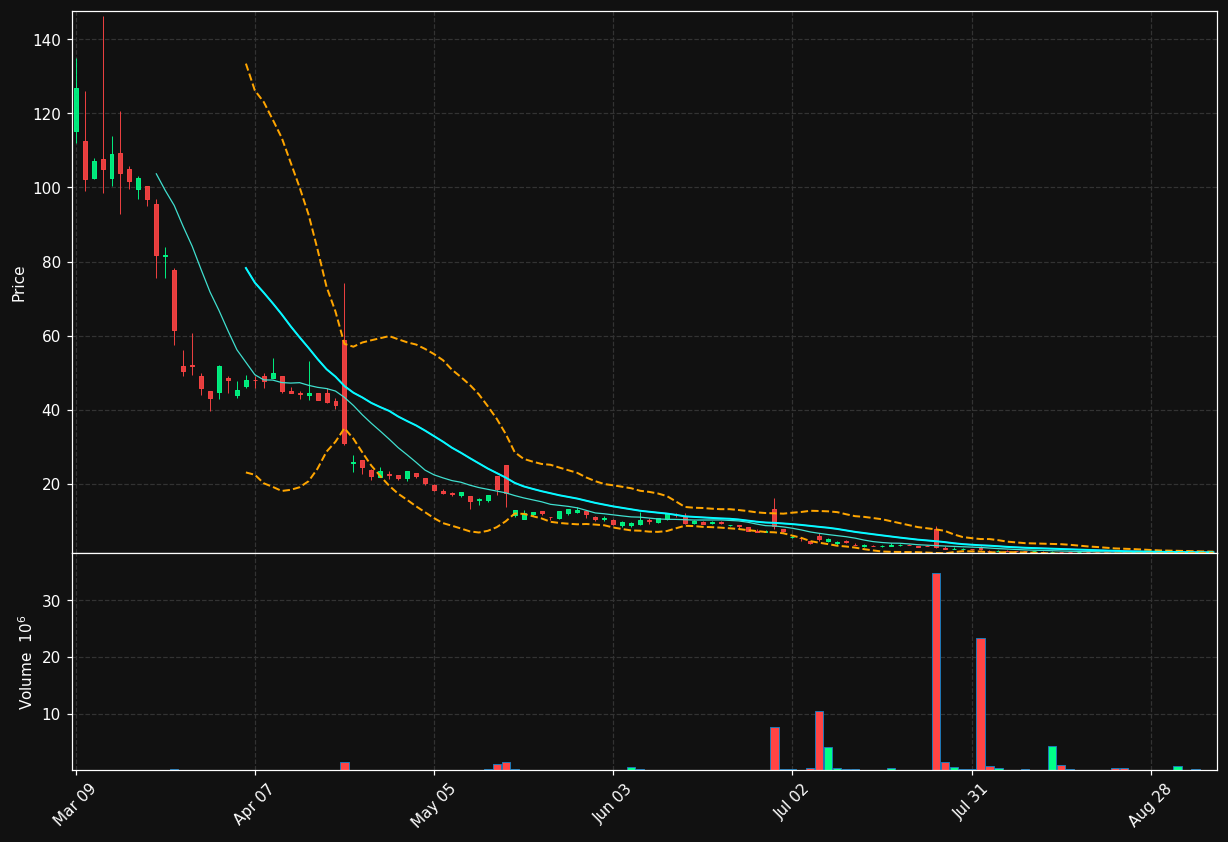Click the Apr 07 date label
Image resolution: width=1228 pixels, height=842 pixels.
[x=254, y=803]
